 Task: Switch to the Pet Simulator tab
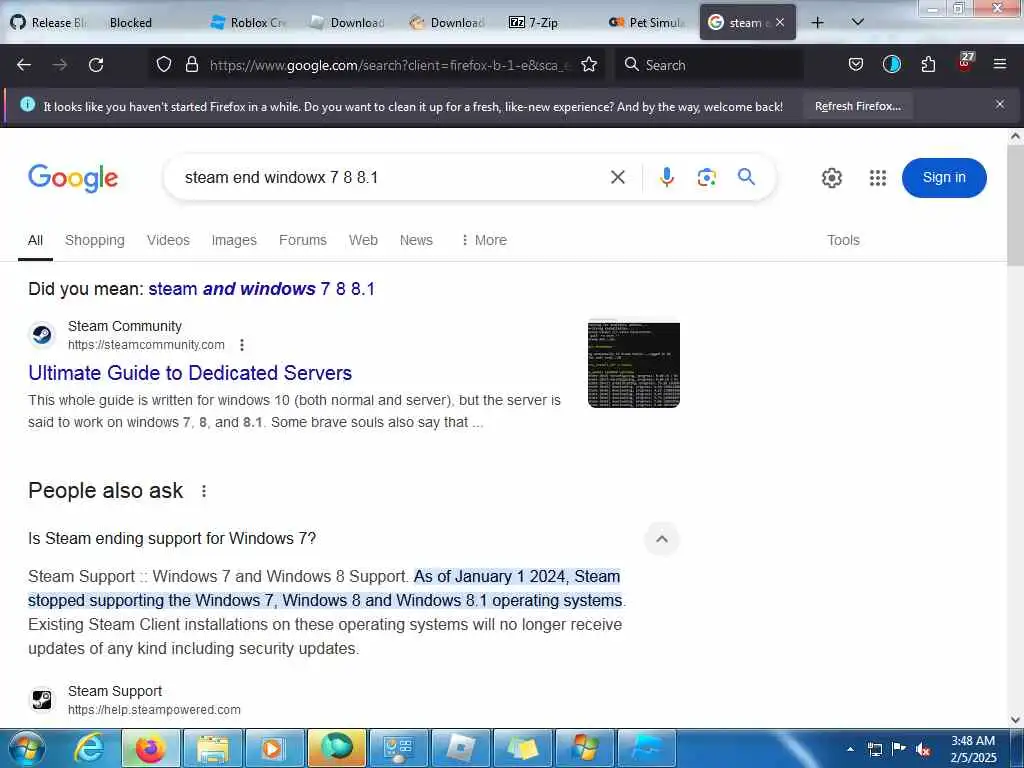pos(647,22)
